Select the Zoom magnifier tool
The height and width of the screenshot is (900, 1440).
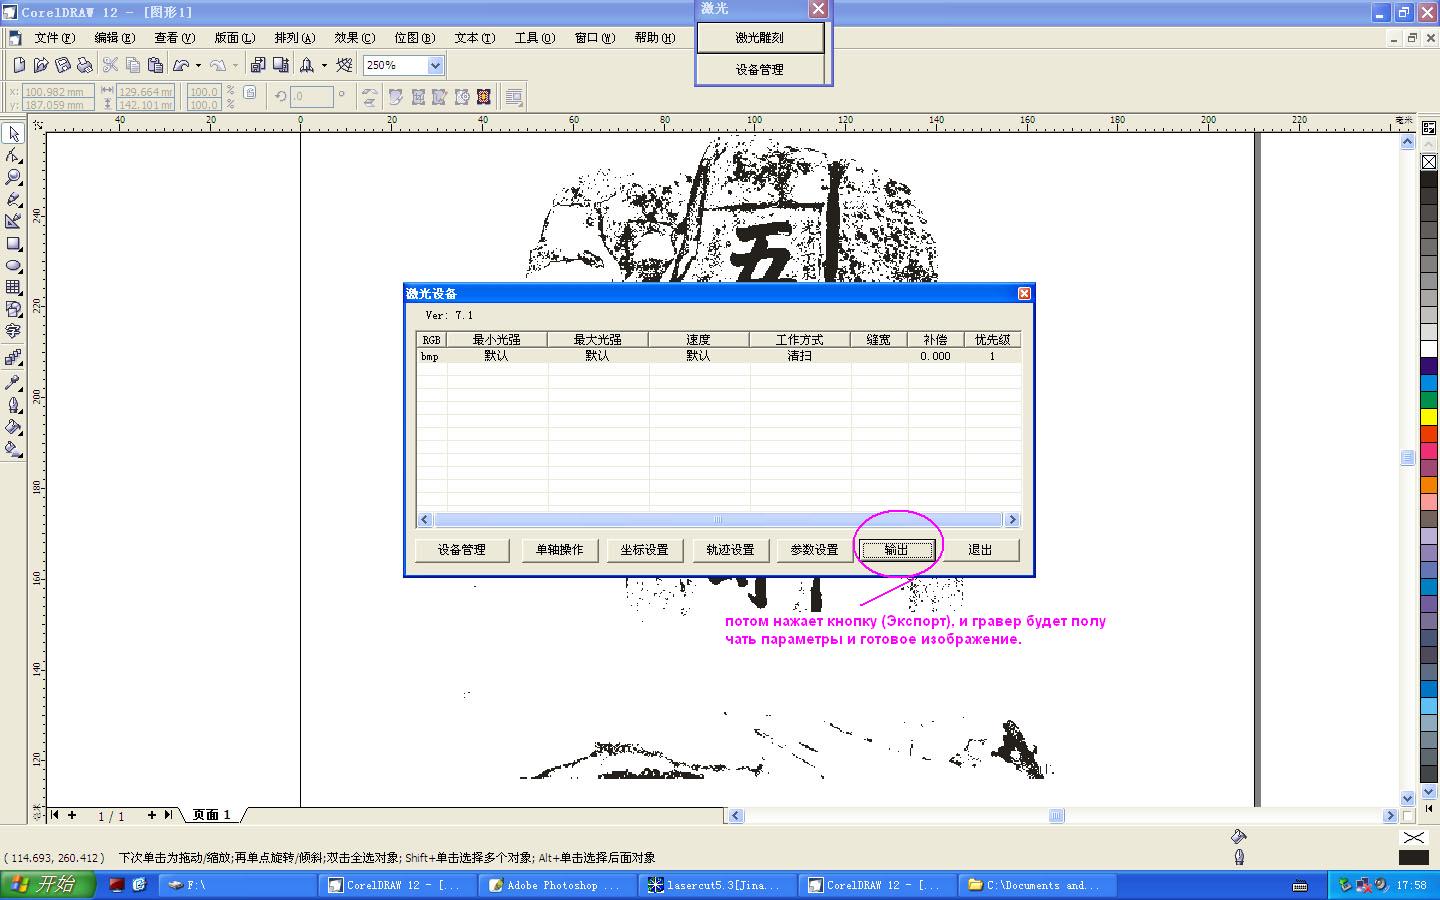tap(13, 177)
